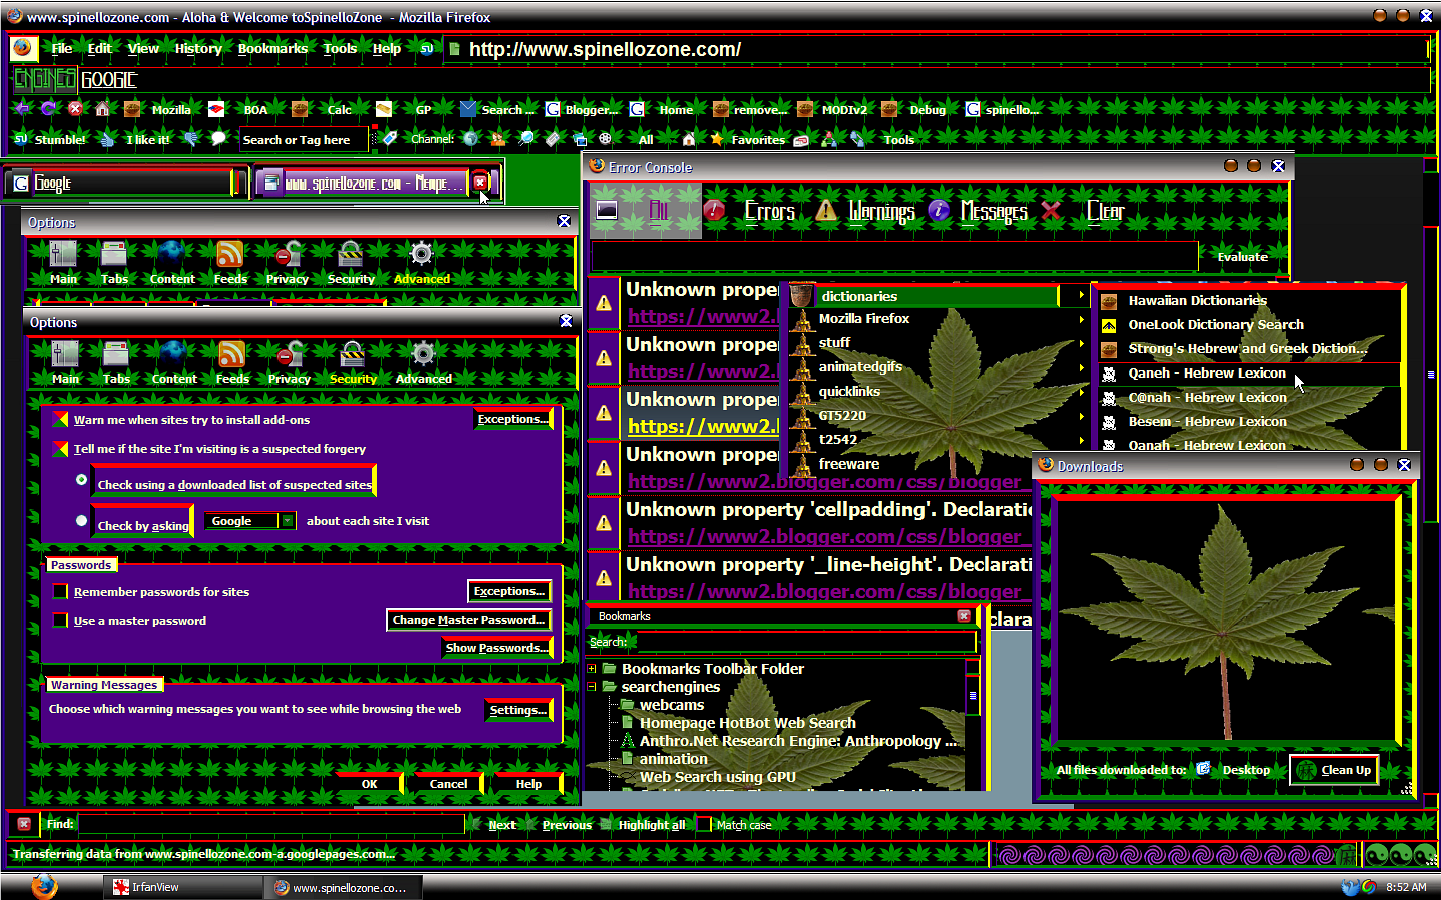
Task: Open the History menu
Action: click(197, 47)
